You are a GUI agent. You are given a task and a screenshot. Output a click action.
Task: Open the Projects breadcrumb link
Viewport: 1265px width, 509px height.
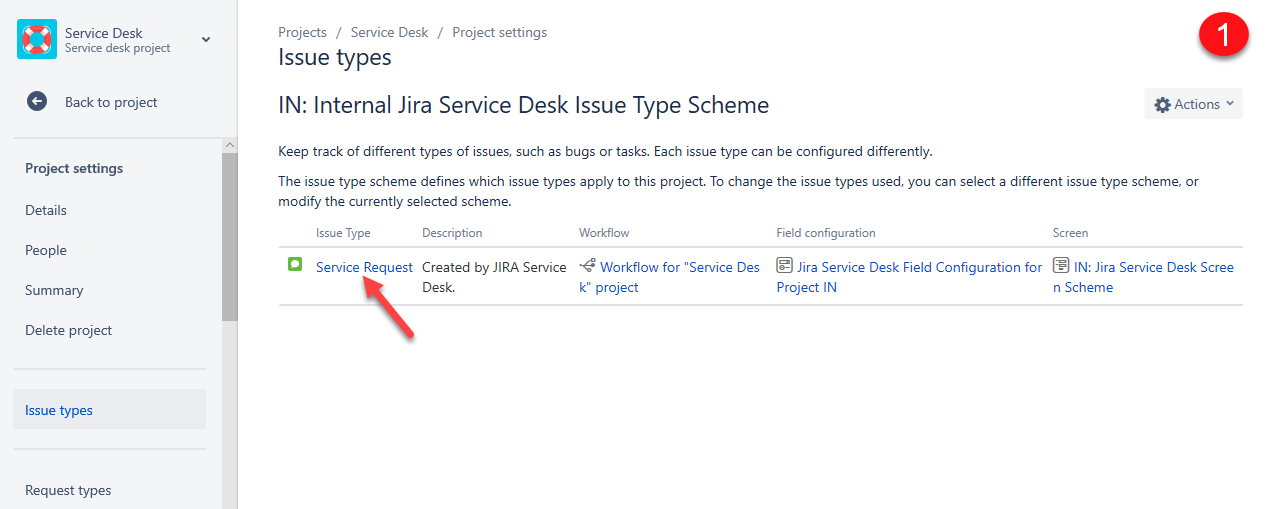click(x=302, y=33)
